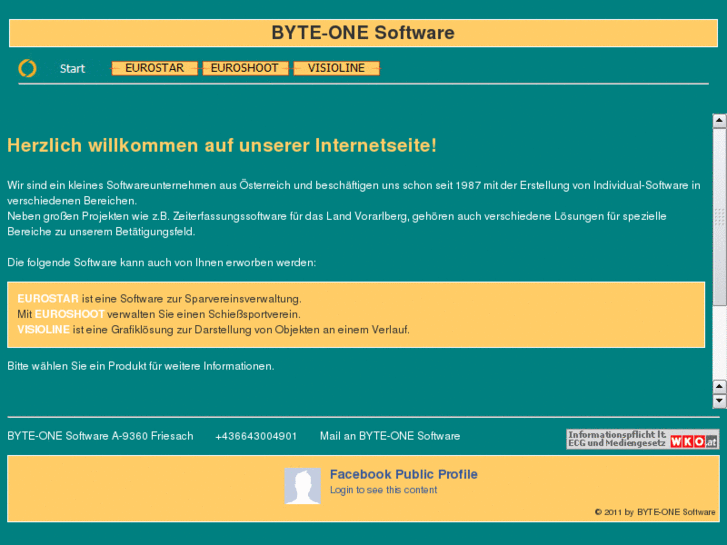Click Bitte wählen Sie ein Produkt text
This screenshot has width=727, height=545.
(140, 366)
